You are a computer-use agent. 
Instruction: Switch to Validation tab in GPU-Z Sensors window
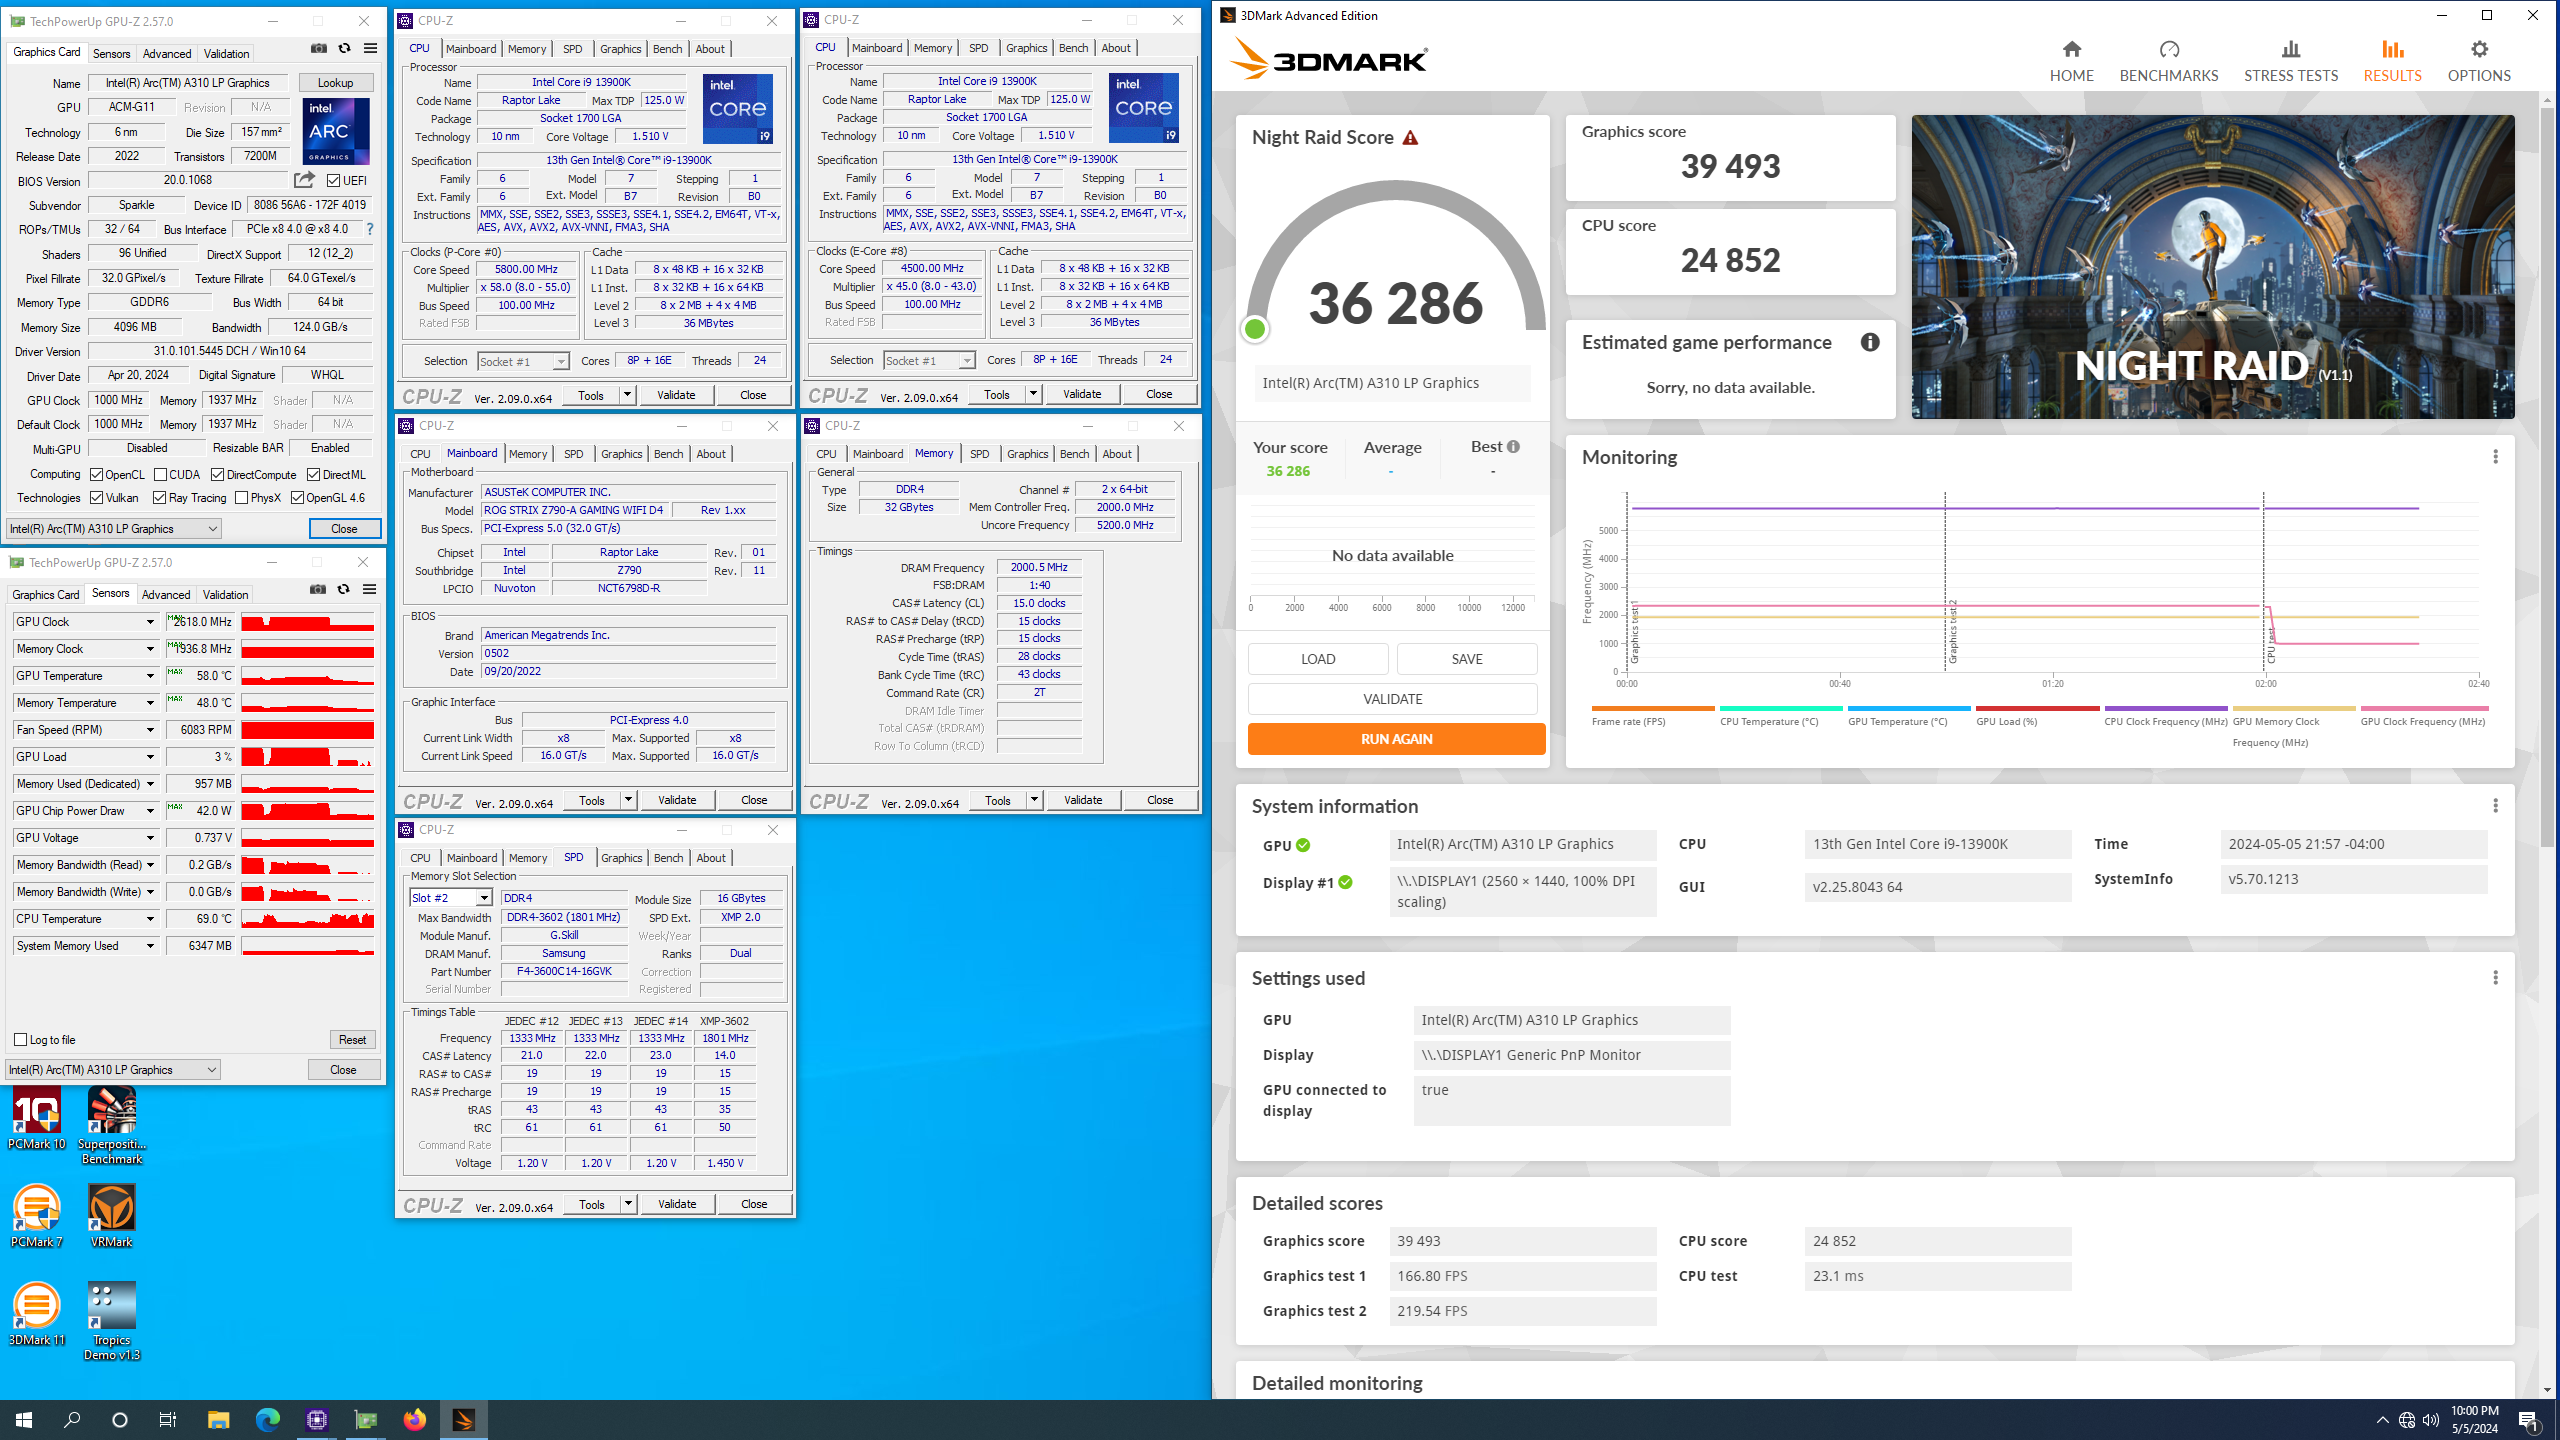(x=225, y=595)
